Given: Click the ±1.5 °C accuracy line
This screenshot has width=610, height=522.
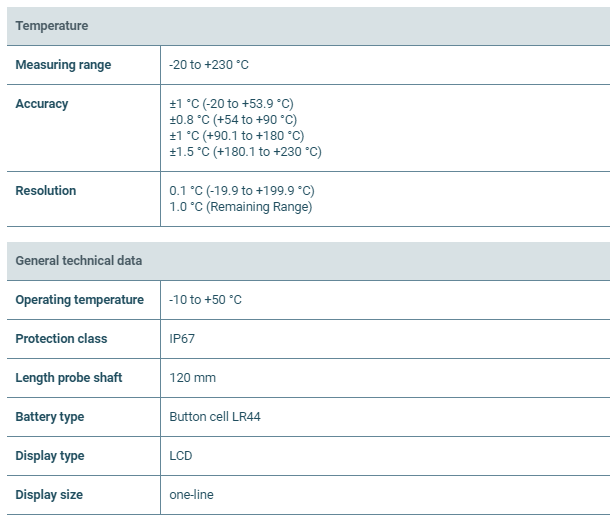Looking at the screenshot, I should click(245, 152).
